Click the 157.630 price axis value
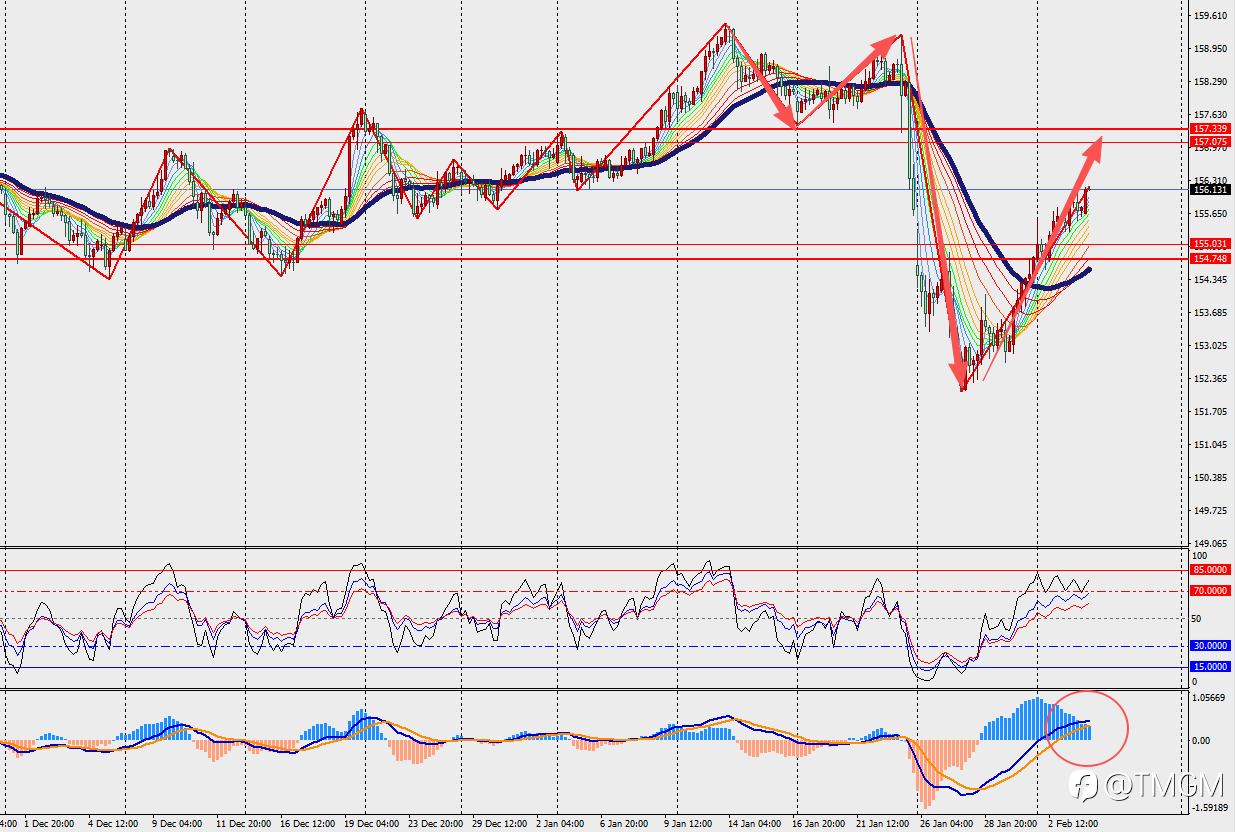The width and height of the screenshot is (1236, 832). [x=1211, y=115]
